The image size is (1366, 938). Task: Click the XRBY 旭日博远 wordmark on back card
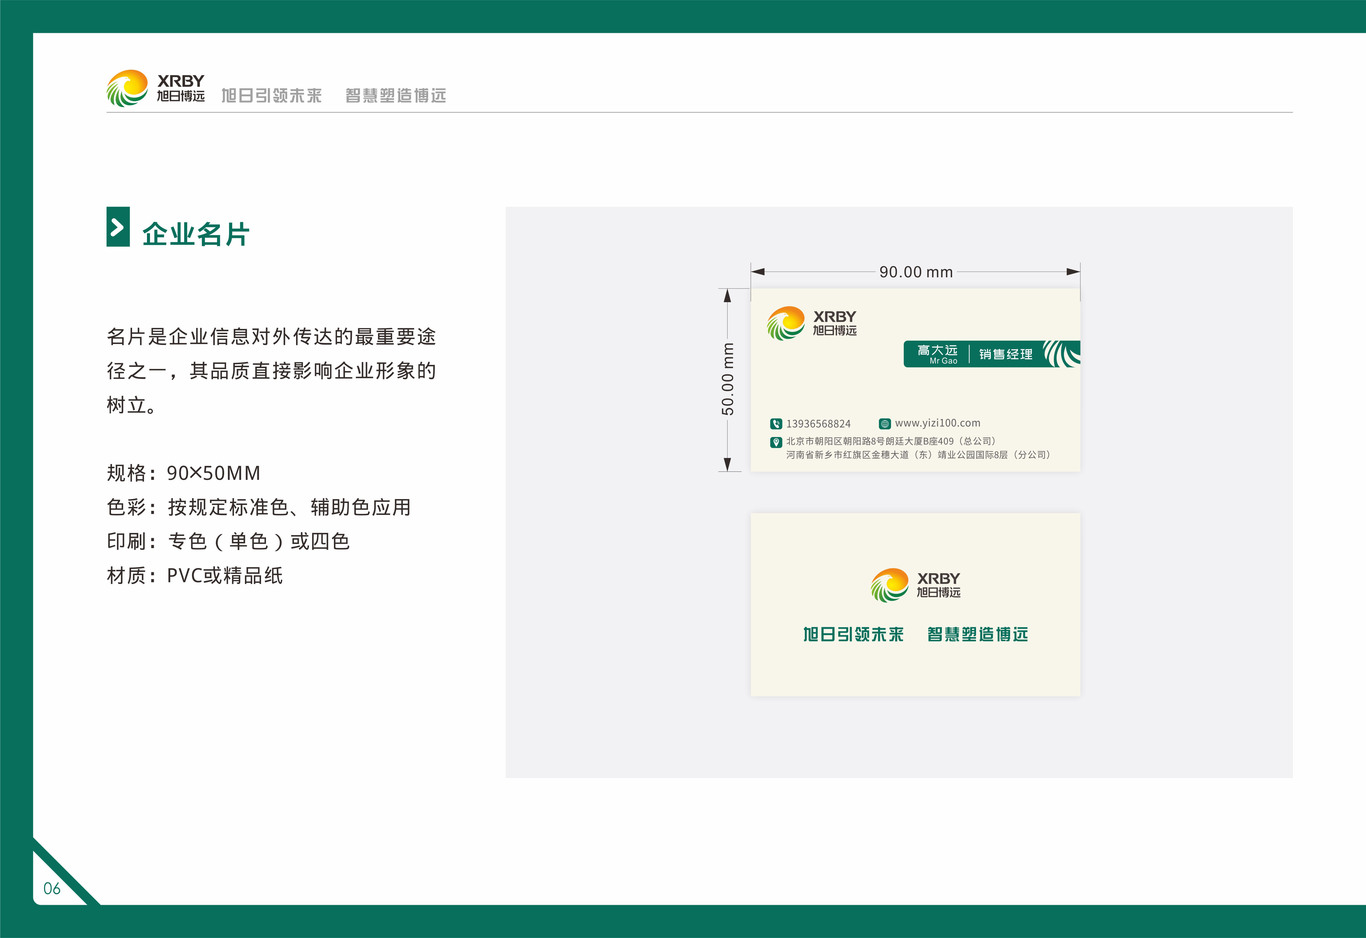coord(939,585)
